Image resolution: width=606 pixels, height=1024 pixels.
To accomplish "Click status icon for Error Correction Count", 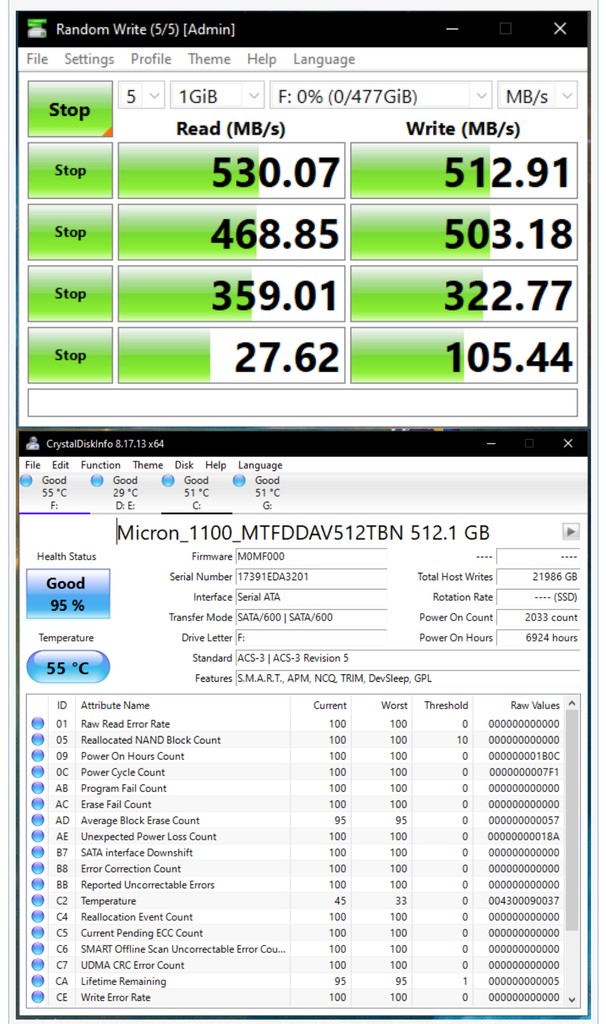I will click(38, 869).
